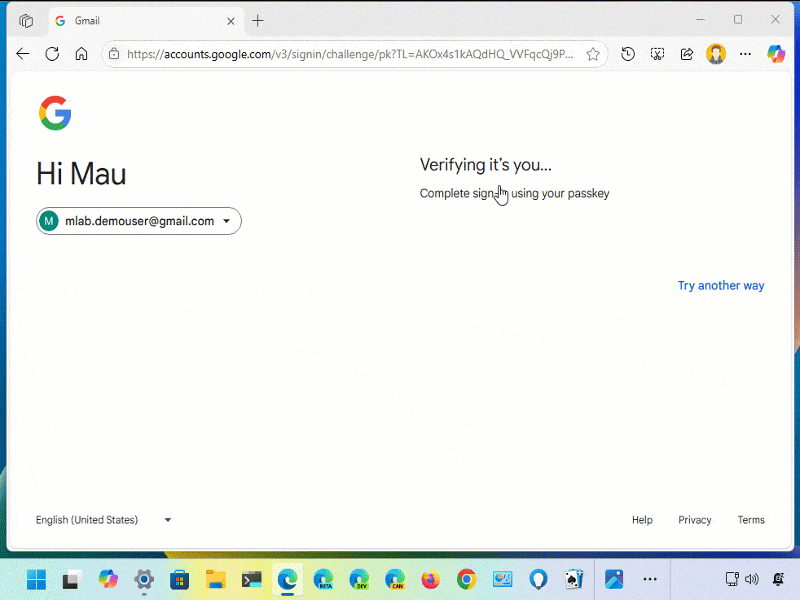Navigate back to the previous page

click(x=23, y=54)
